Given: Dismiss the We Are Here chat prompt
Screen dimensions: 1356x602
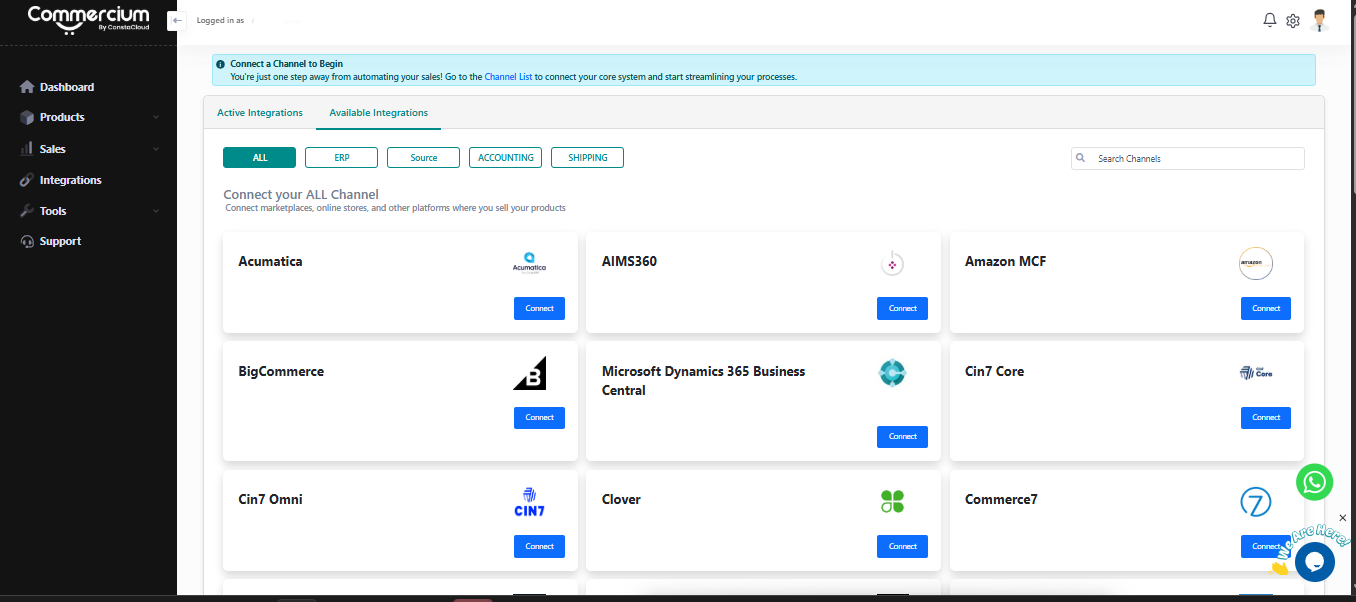Looking at the screenshot, I should [x=1342, y=518].
